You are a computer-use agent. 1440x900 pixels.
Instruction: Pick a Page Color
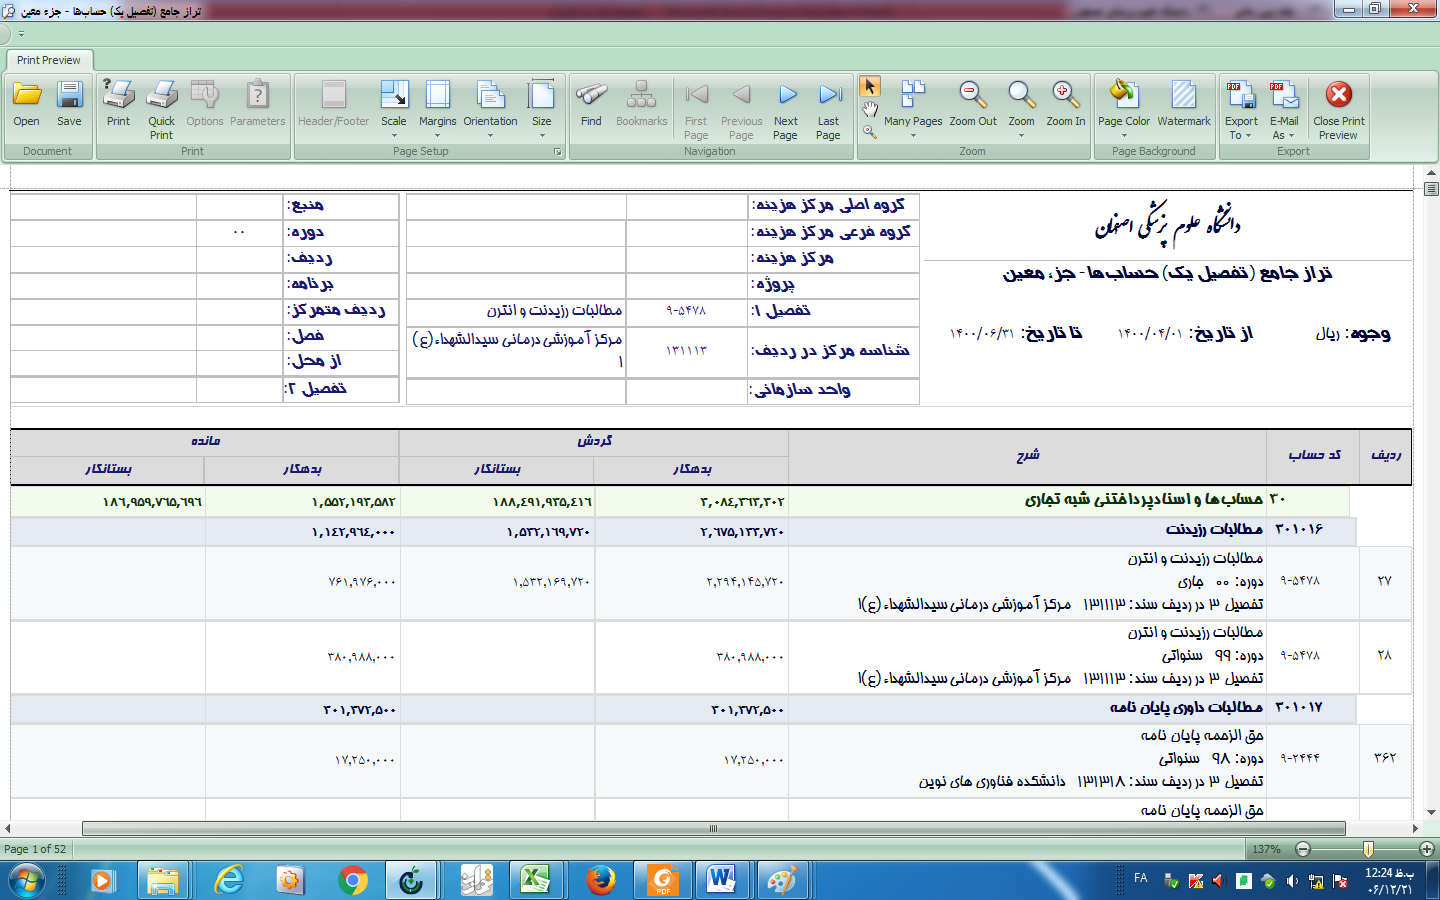[x=1124, y=109]
